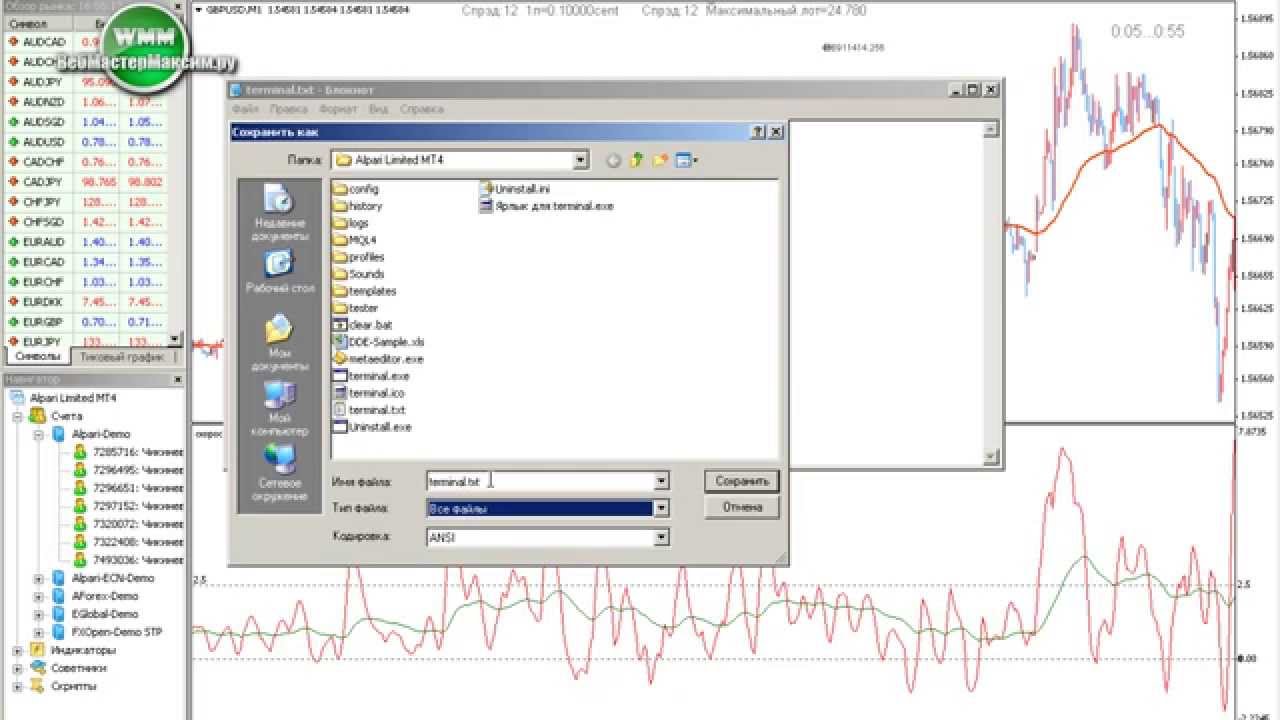Open the Вид menu in Notepad
The image size is (1280, 720).
coord(378,109)
